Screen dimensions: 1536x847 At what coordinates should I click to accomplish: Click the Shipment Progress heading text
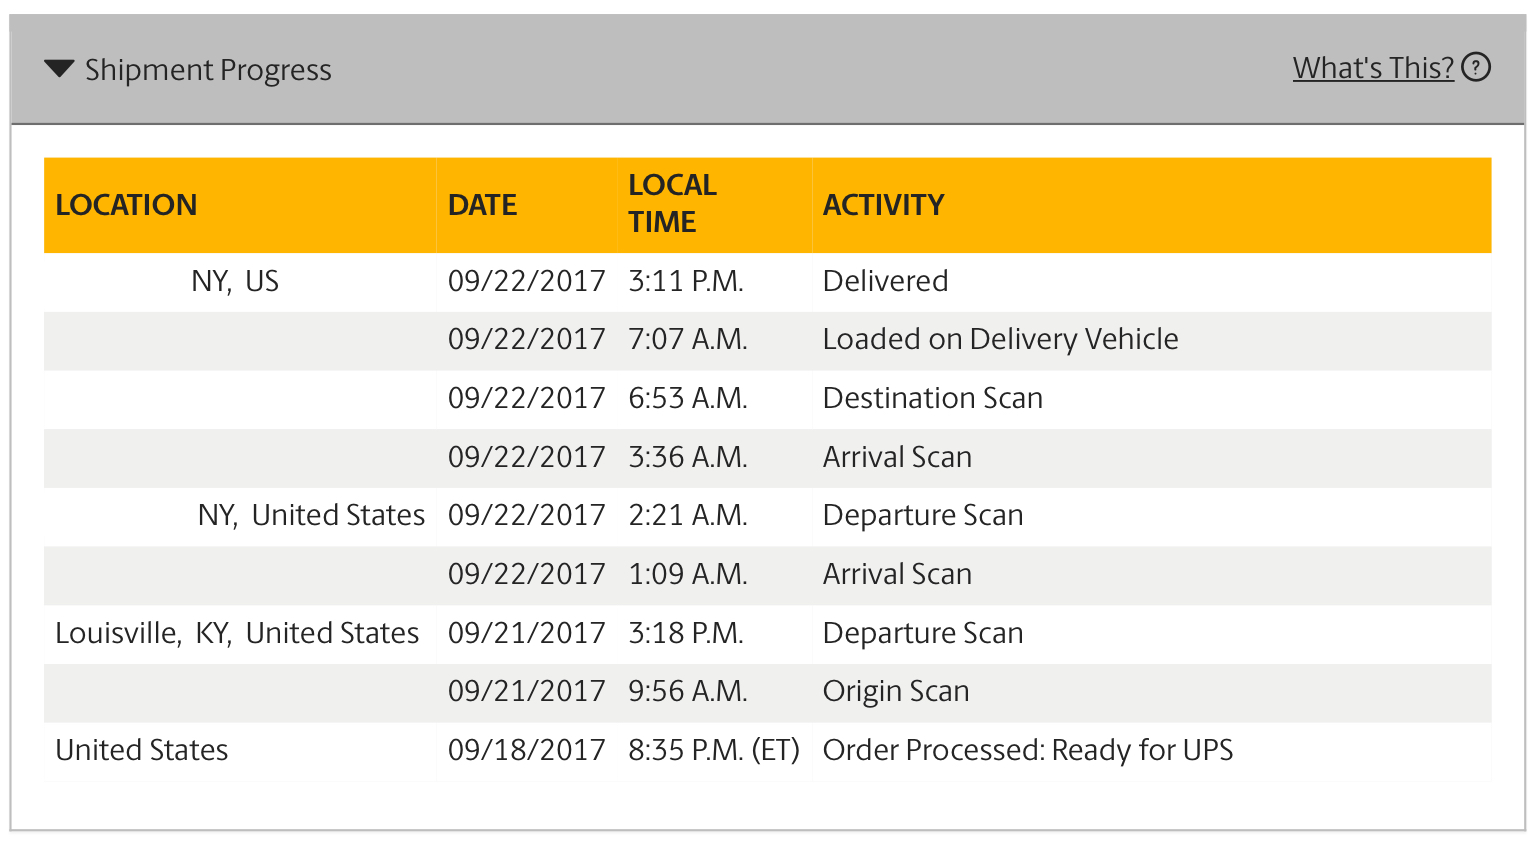[208, 70]
